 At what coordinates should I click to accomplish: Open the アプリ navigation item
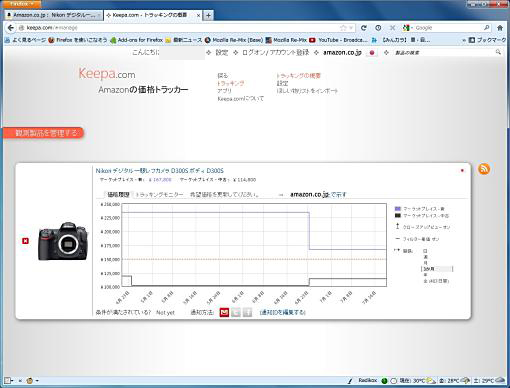(x=224, y=91)
